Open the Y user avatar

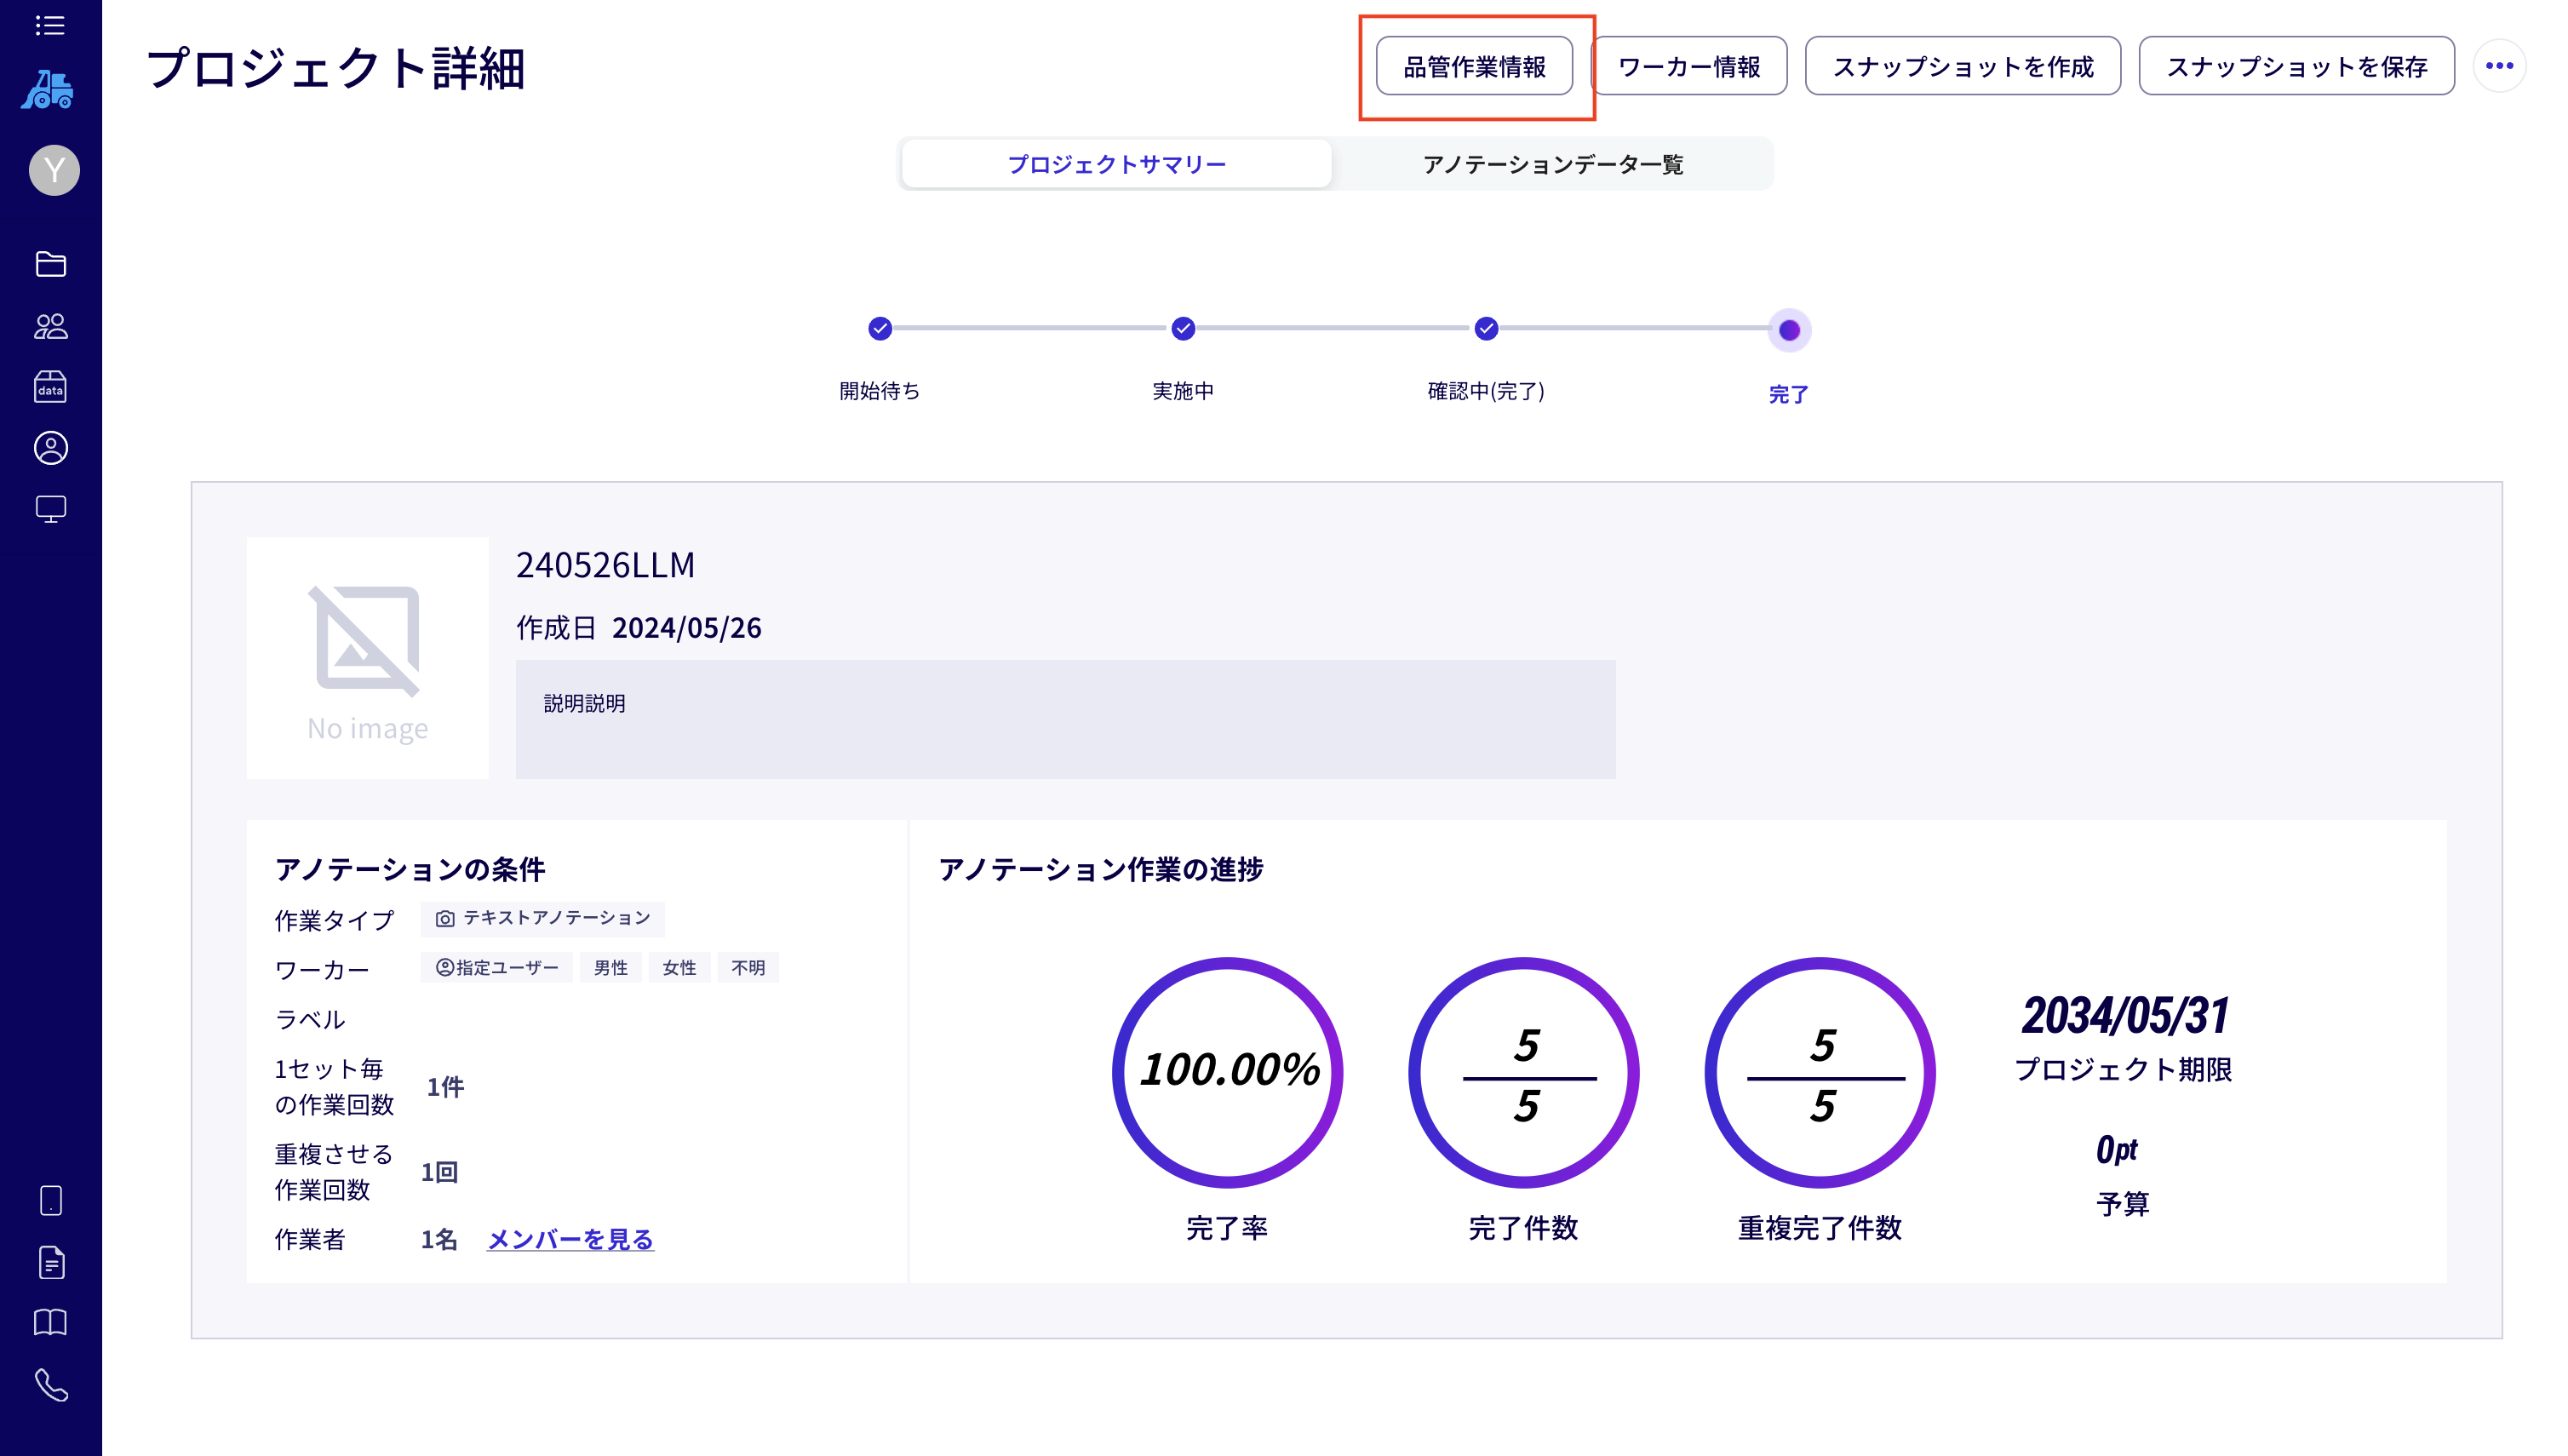pos(54,170)
